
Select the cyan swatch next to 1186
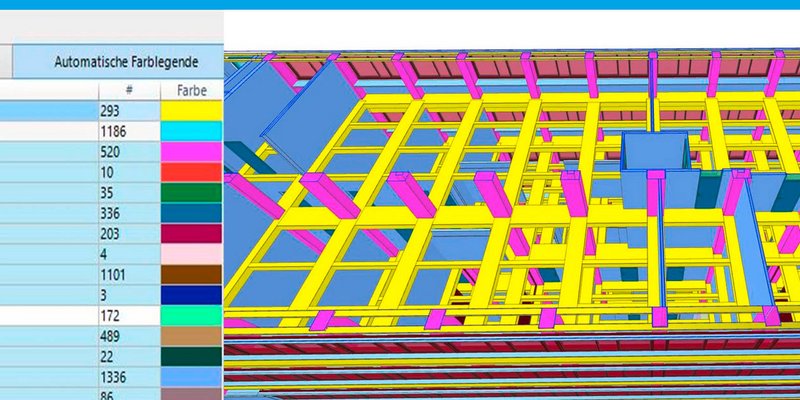tap(191, 131)
